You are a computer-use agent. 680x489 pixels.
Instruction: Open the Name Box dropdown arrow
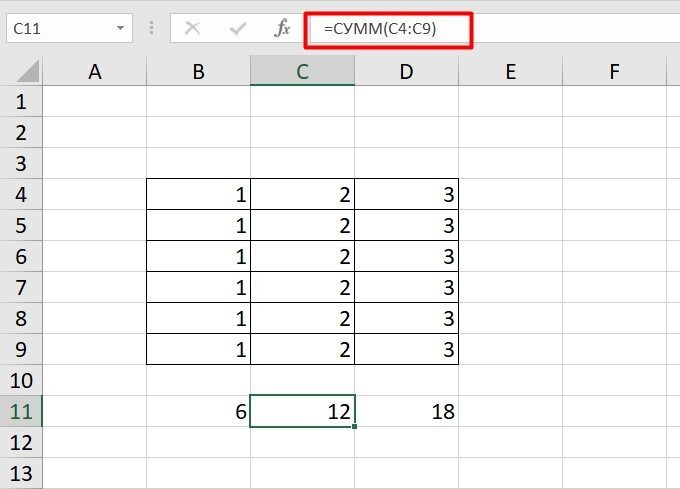click(x=120, y=29)
